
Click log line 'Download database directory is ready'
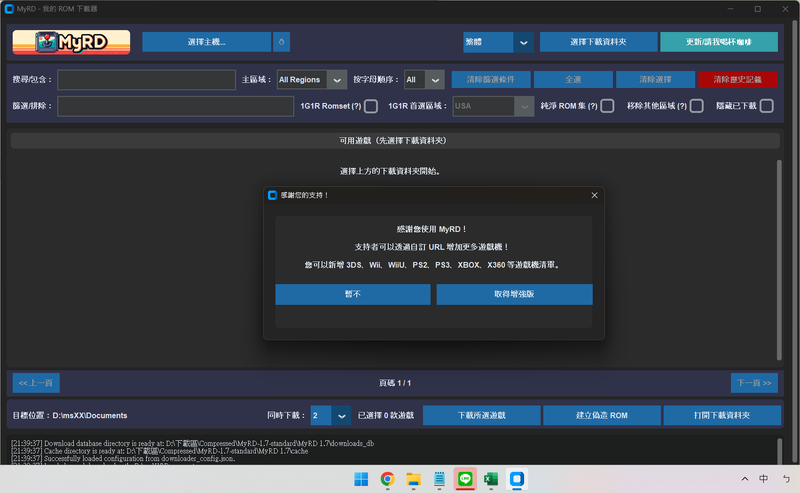point(192,443)
